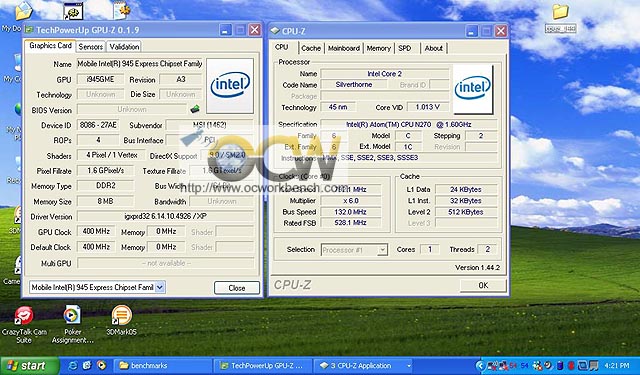Open graphics card selector dropdown in GPU-Z
This screenshot has width=640, height=375.
(x=160, y=287)
